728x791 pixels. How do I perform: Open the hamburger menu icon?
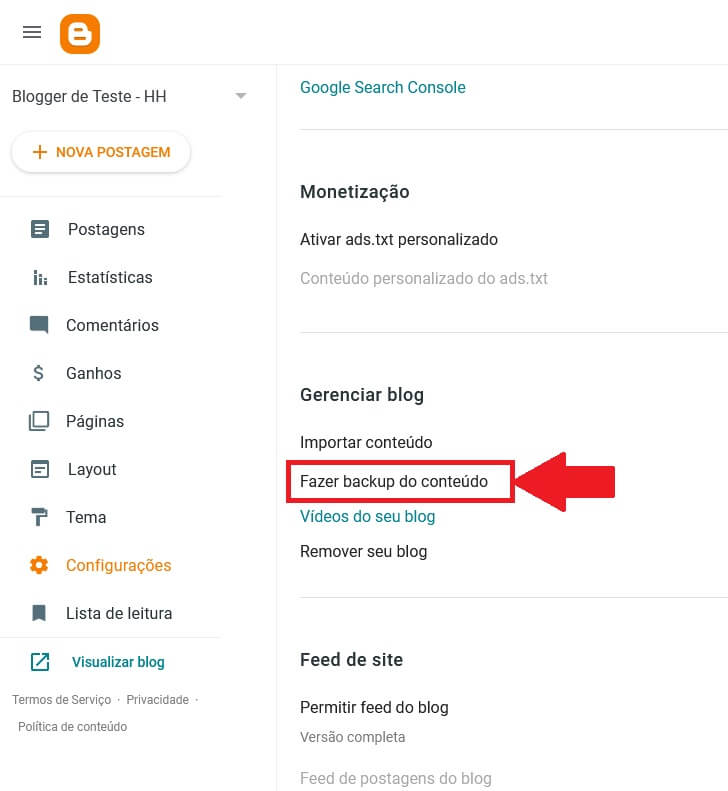pos(32,33)
